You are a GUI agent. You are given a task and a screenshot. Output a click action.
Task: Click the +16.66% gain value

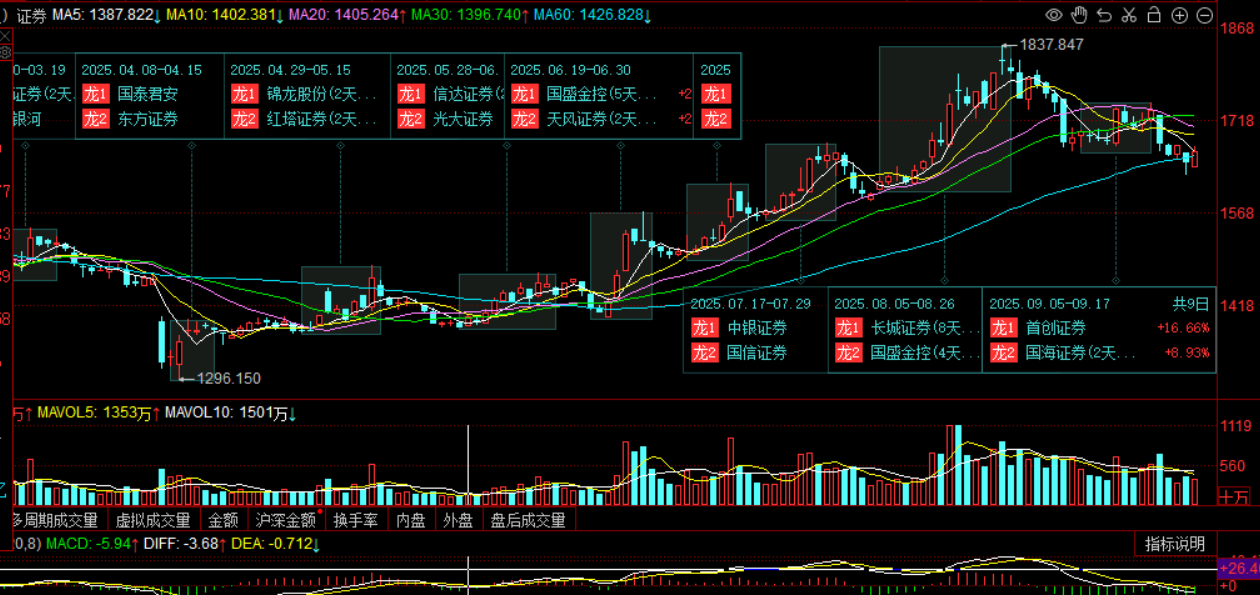coord(1183,328)
